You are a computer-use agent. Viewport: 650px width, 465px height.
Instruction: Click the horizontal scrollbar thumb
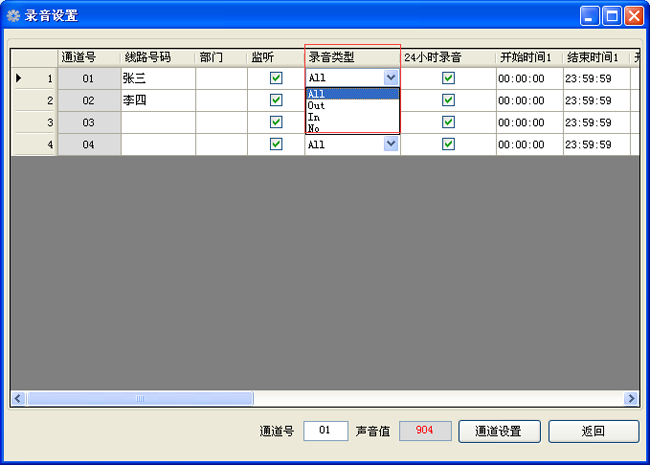(x=139, y=398)
